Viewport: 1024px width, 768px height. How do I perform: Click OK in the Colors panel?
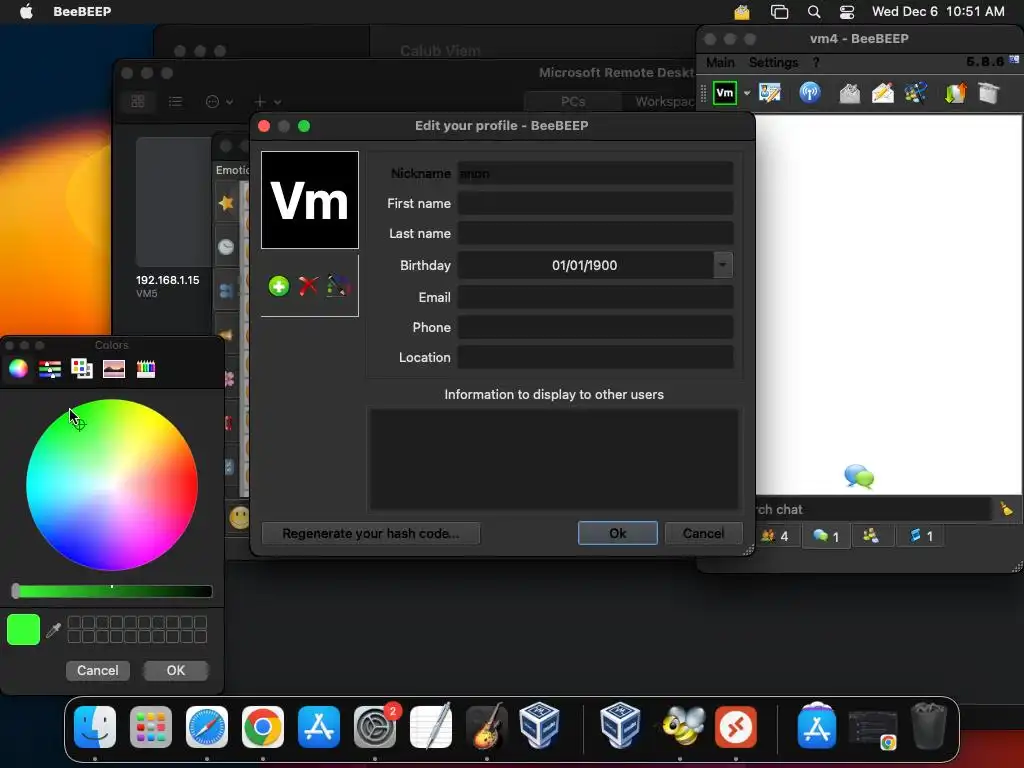tap(176, 671)
